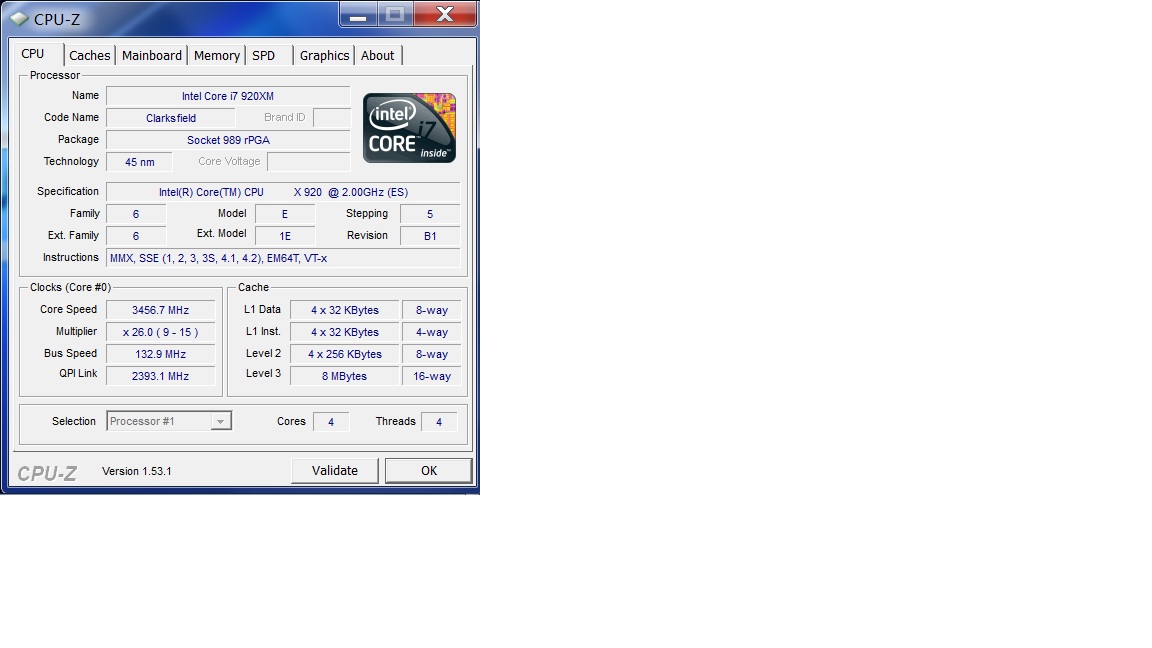Click the Level 2 size 4 x 256 KBytes
The height and width of the screenshot is (648, 1152).
[x=345, y=355]
